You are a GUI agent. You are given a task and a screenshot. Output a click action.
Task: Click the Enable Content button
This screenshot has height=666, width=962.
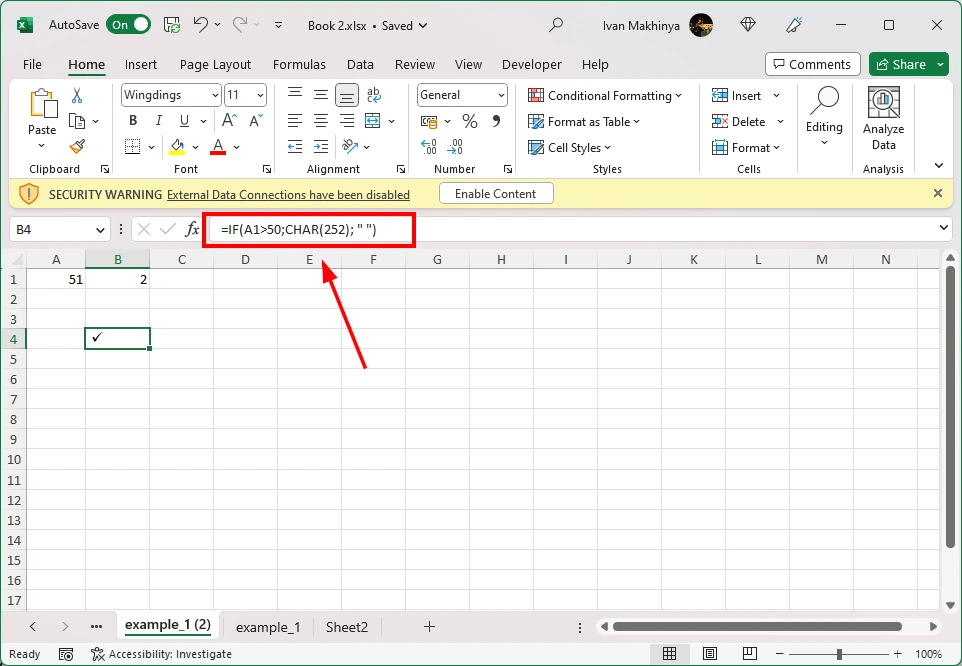point(496,194)
